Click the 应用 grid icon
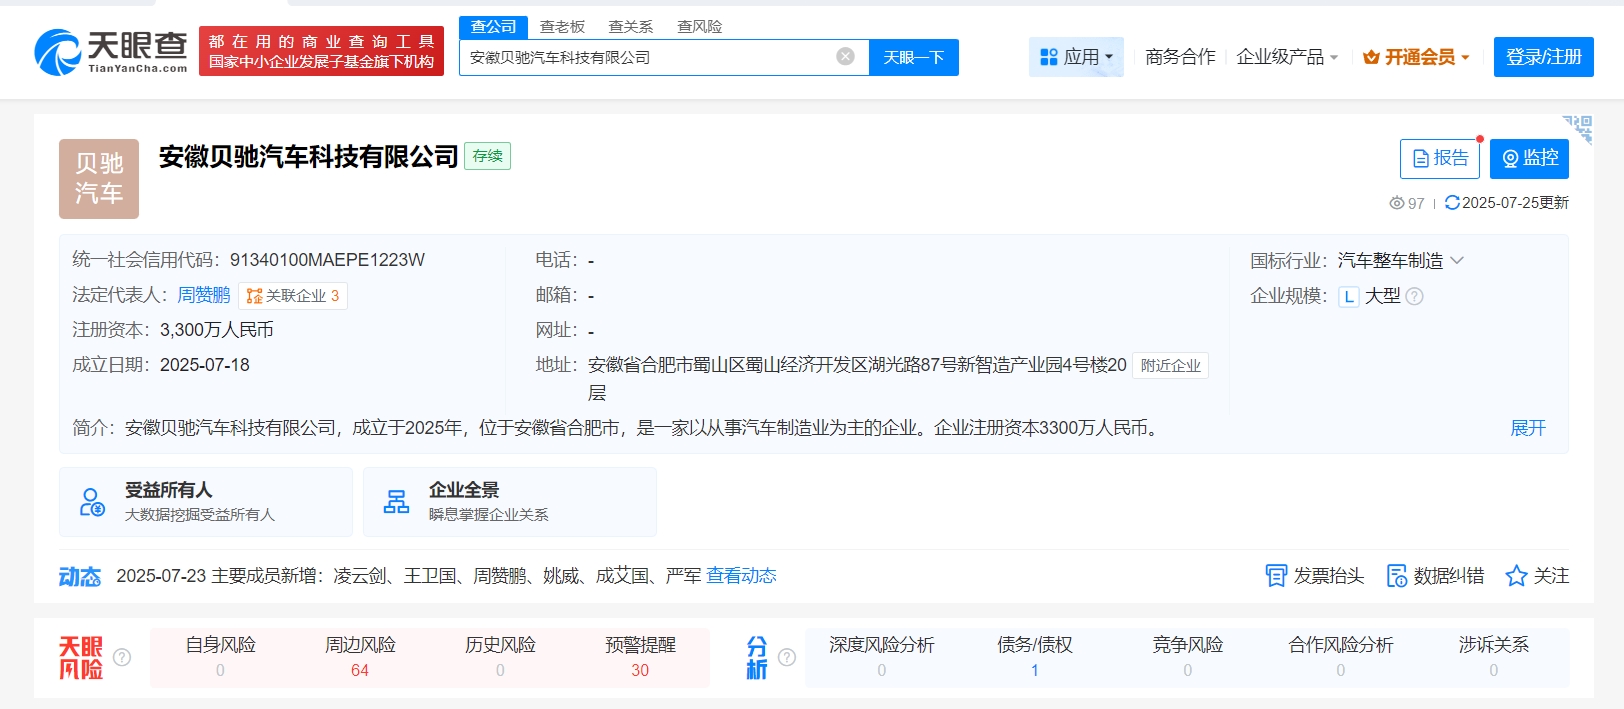The height and width of the screenshot is (709, 1624). (x=1048, y=57)
